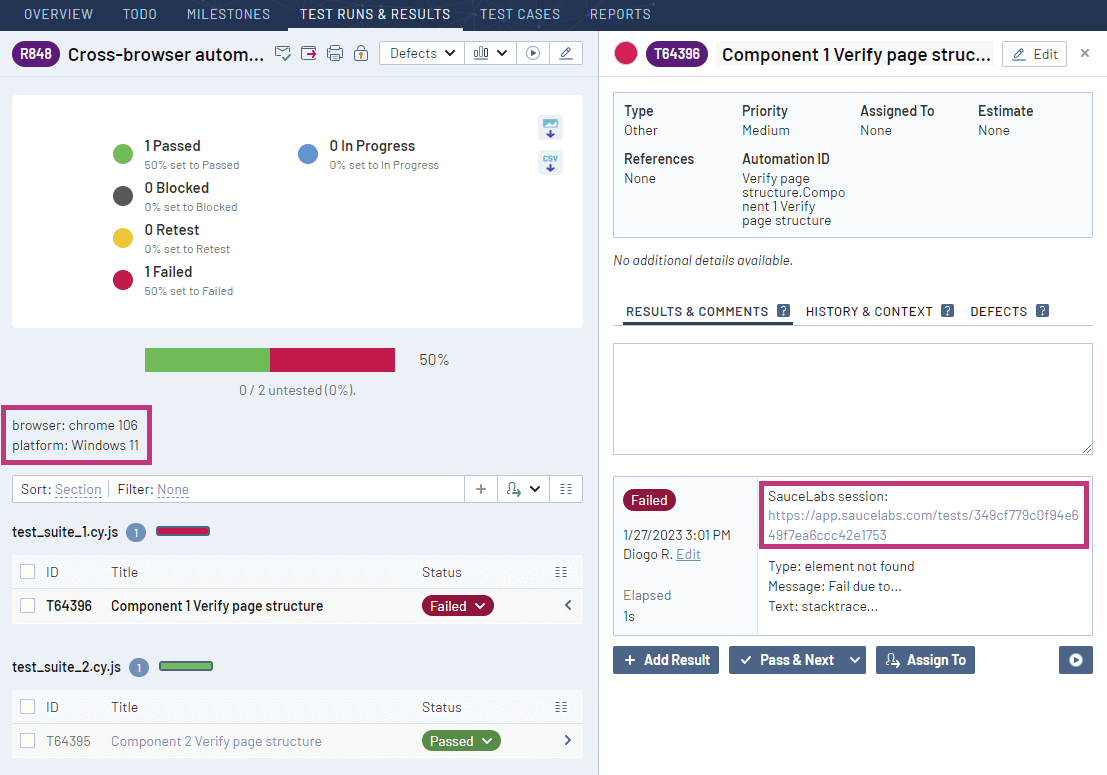Switch to the TEST CASES tab
This screenshot has width=1107, height=775.
pyautogui.click(x=520, y=14)
